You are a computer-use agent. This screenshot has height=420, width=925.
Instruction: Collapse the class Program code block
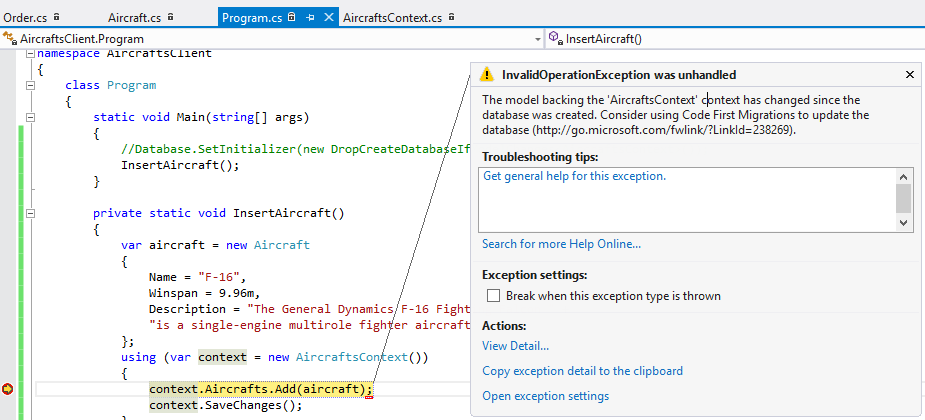click(30, 86)
